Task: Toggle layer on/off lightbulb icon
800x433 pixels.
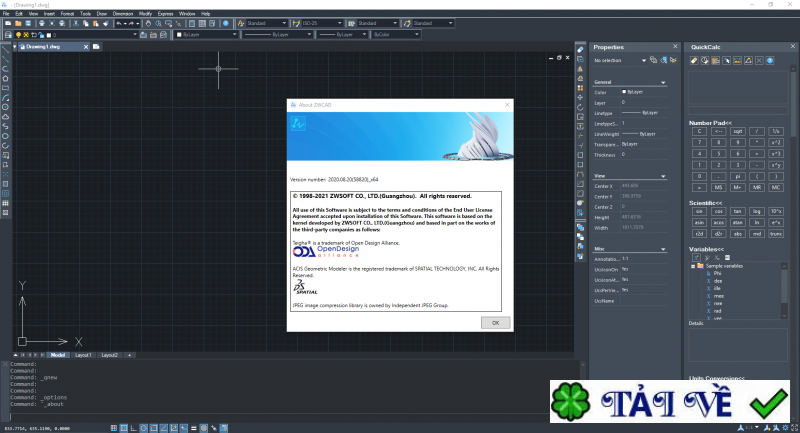Action: coord(19,34)
